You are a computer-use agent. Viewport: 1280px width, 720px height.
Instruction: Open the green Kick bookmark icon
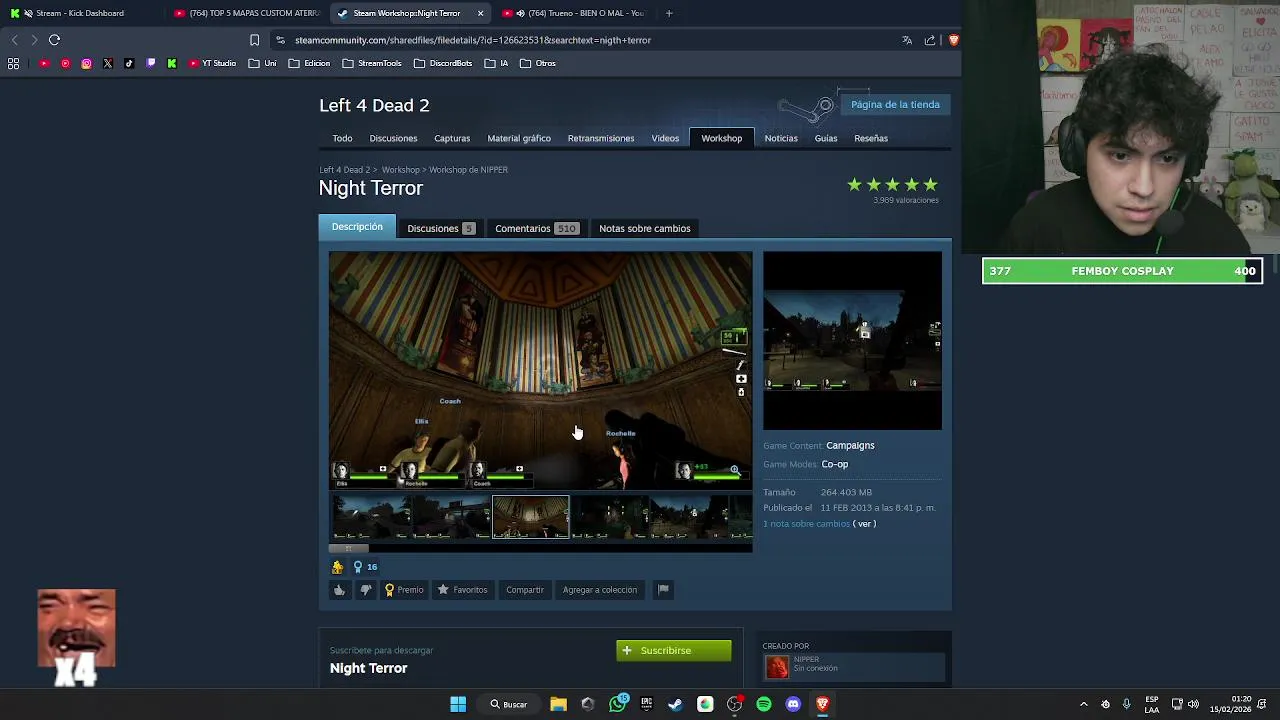[172, 63]
